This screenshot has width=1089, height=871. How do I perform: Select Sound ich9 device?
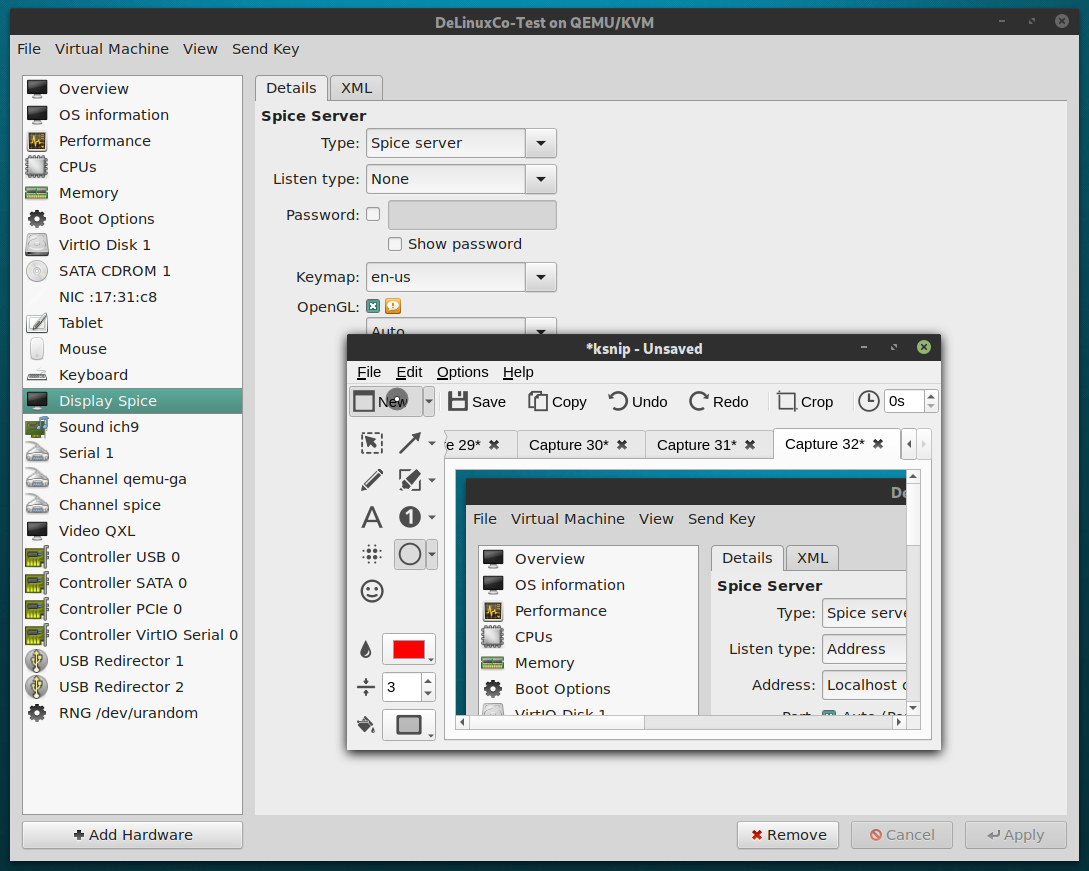(x=132, y=426)
